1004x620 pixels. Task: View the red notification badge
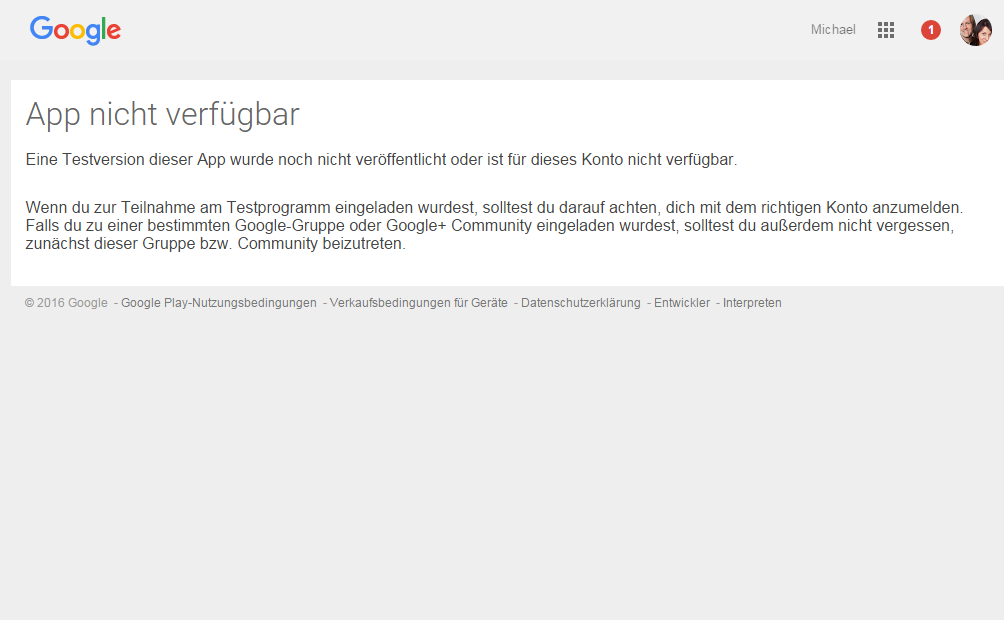930,30
